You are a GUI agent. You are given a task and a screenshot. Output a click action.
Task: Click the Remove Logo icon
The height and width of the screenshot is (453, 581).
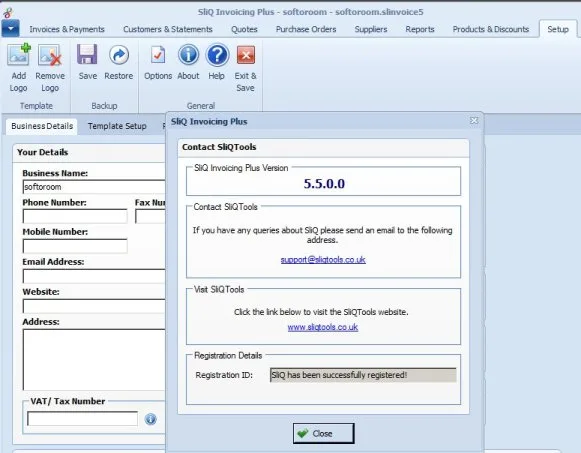50,55
